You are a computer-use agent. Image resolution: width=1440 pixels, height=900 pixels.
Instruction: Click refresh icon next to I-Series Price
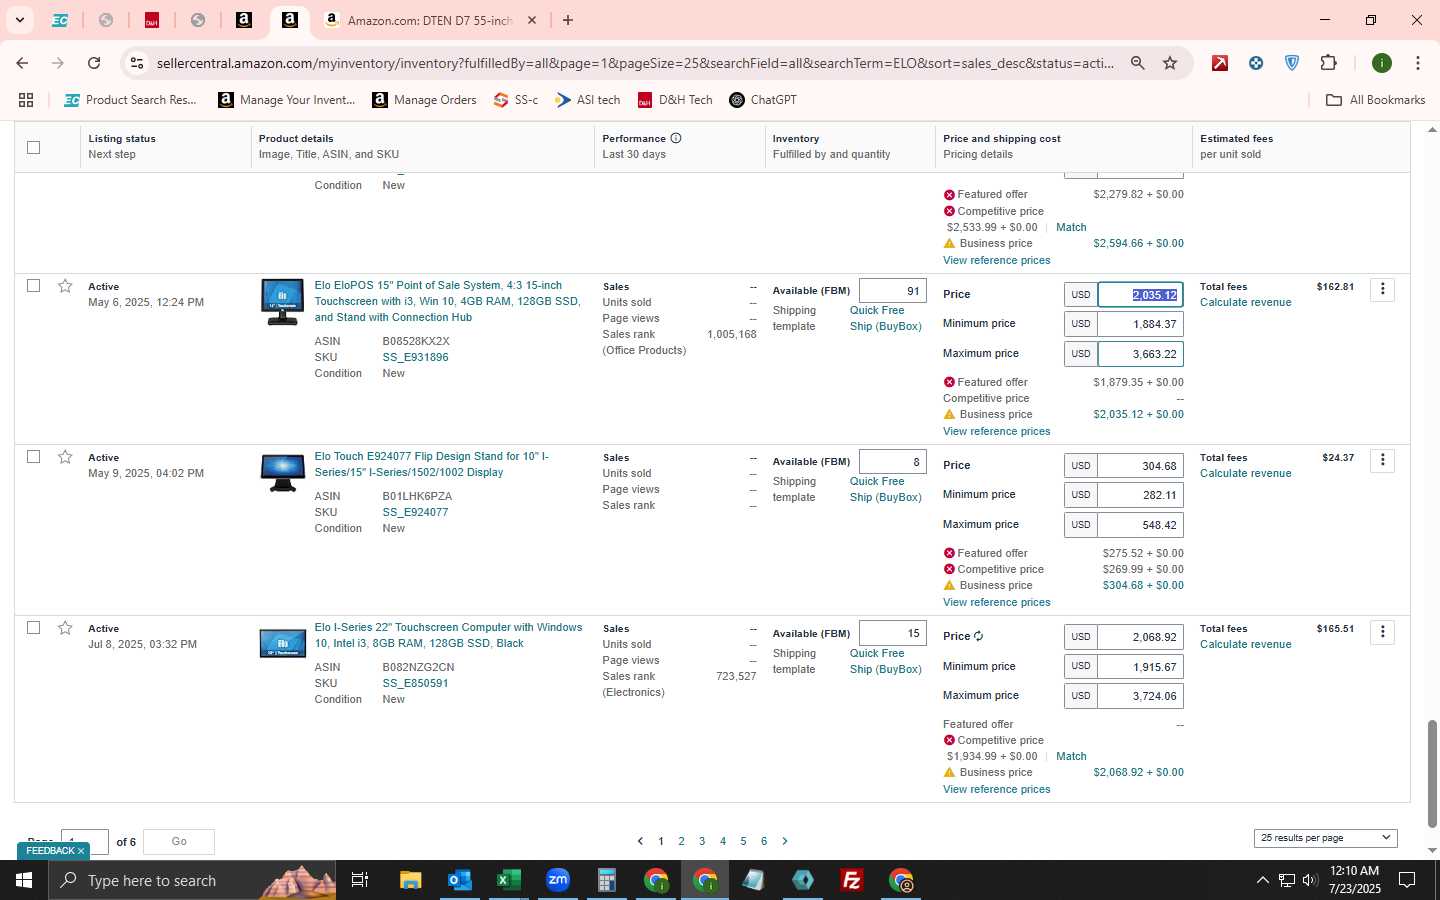(x=978, y=636)
